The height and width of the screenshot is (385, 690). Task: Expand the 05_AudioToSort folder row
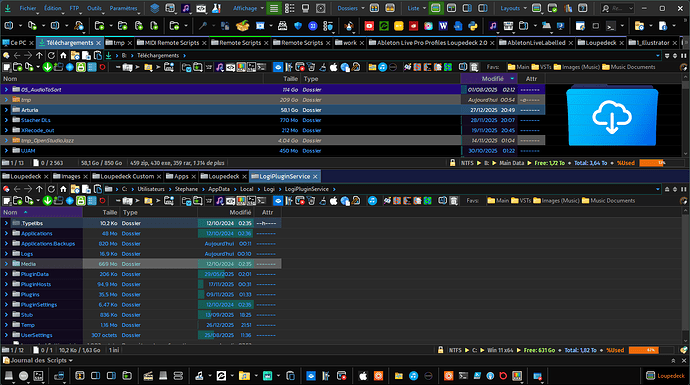[6, 90]
